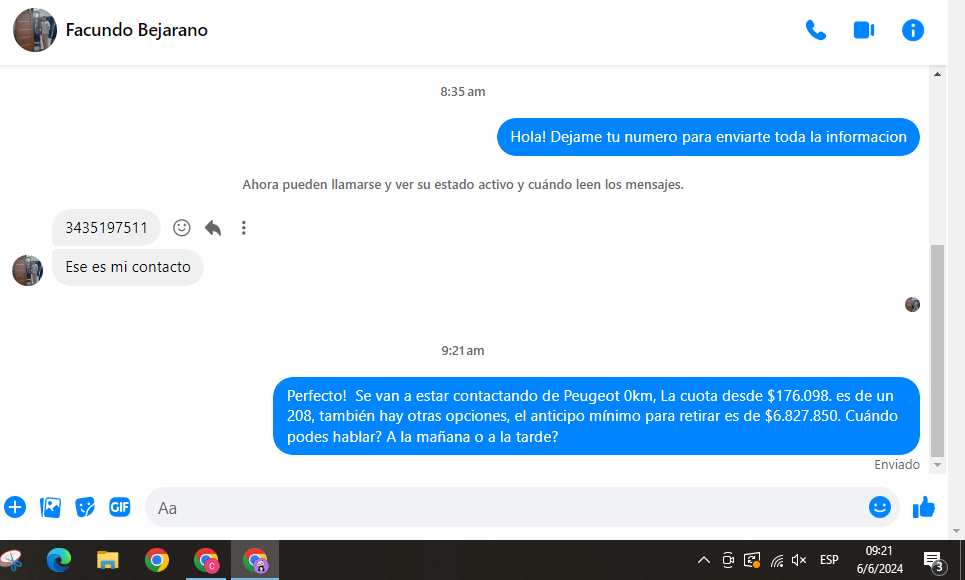This screenshot has height=580, width=965.
Task: Click the "Ese es mi contacto" message bubble
Action: click(128, 267)
